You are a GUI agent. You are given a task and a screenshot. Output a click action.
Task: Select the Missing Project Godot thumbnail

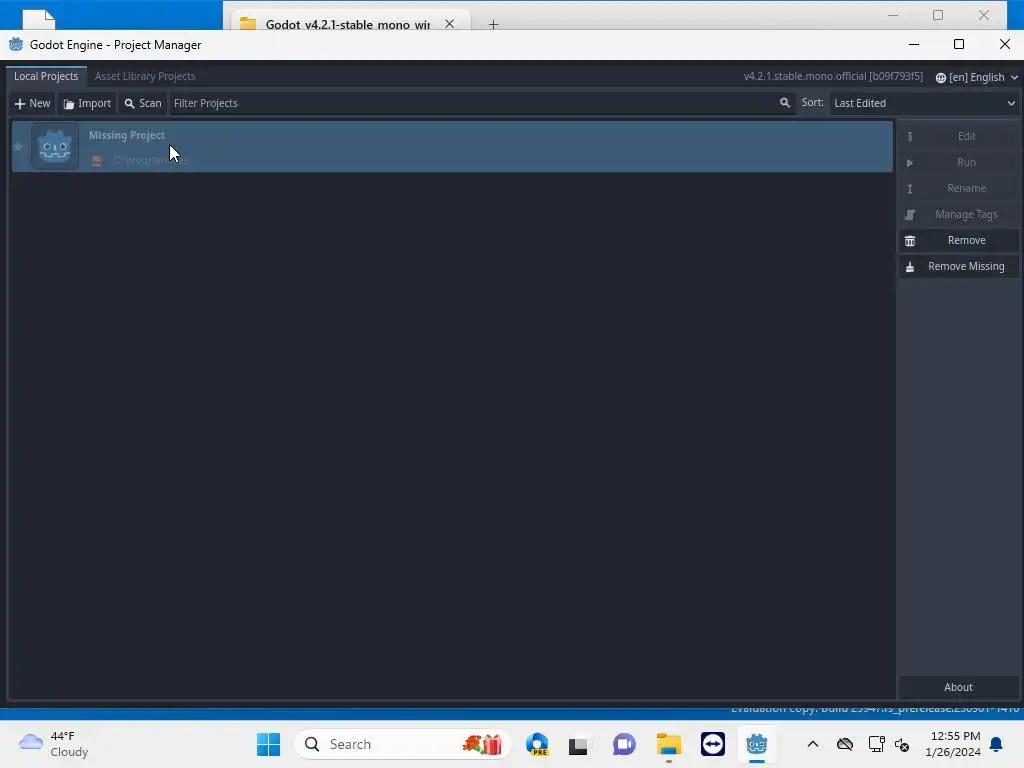click(55, 147)
